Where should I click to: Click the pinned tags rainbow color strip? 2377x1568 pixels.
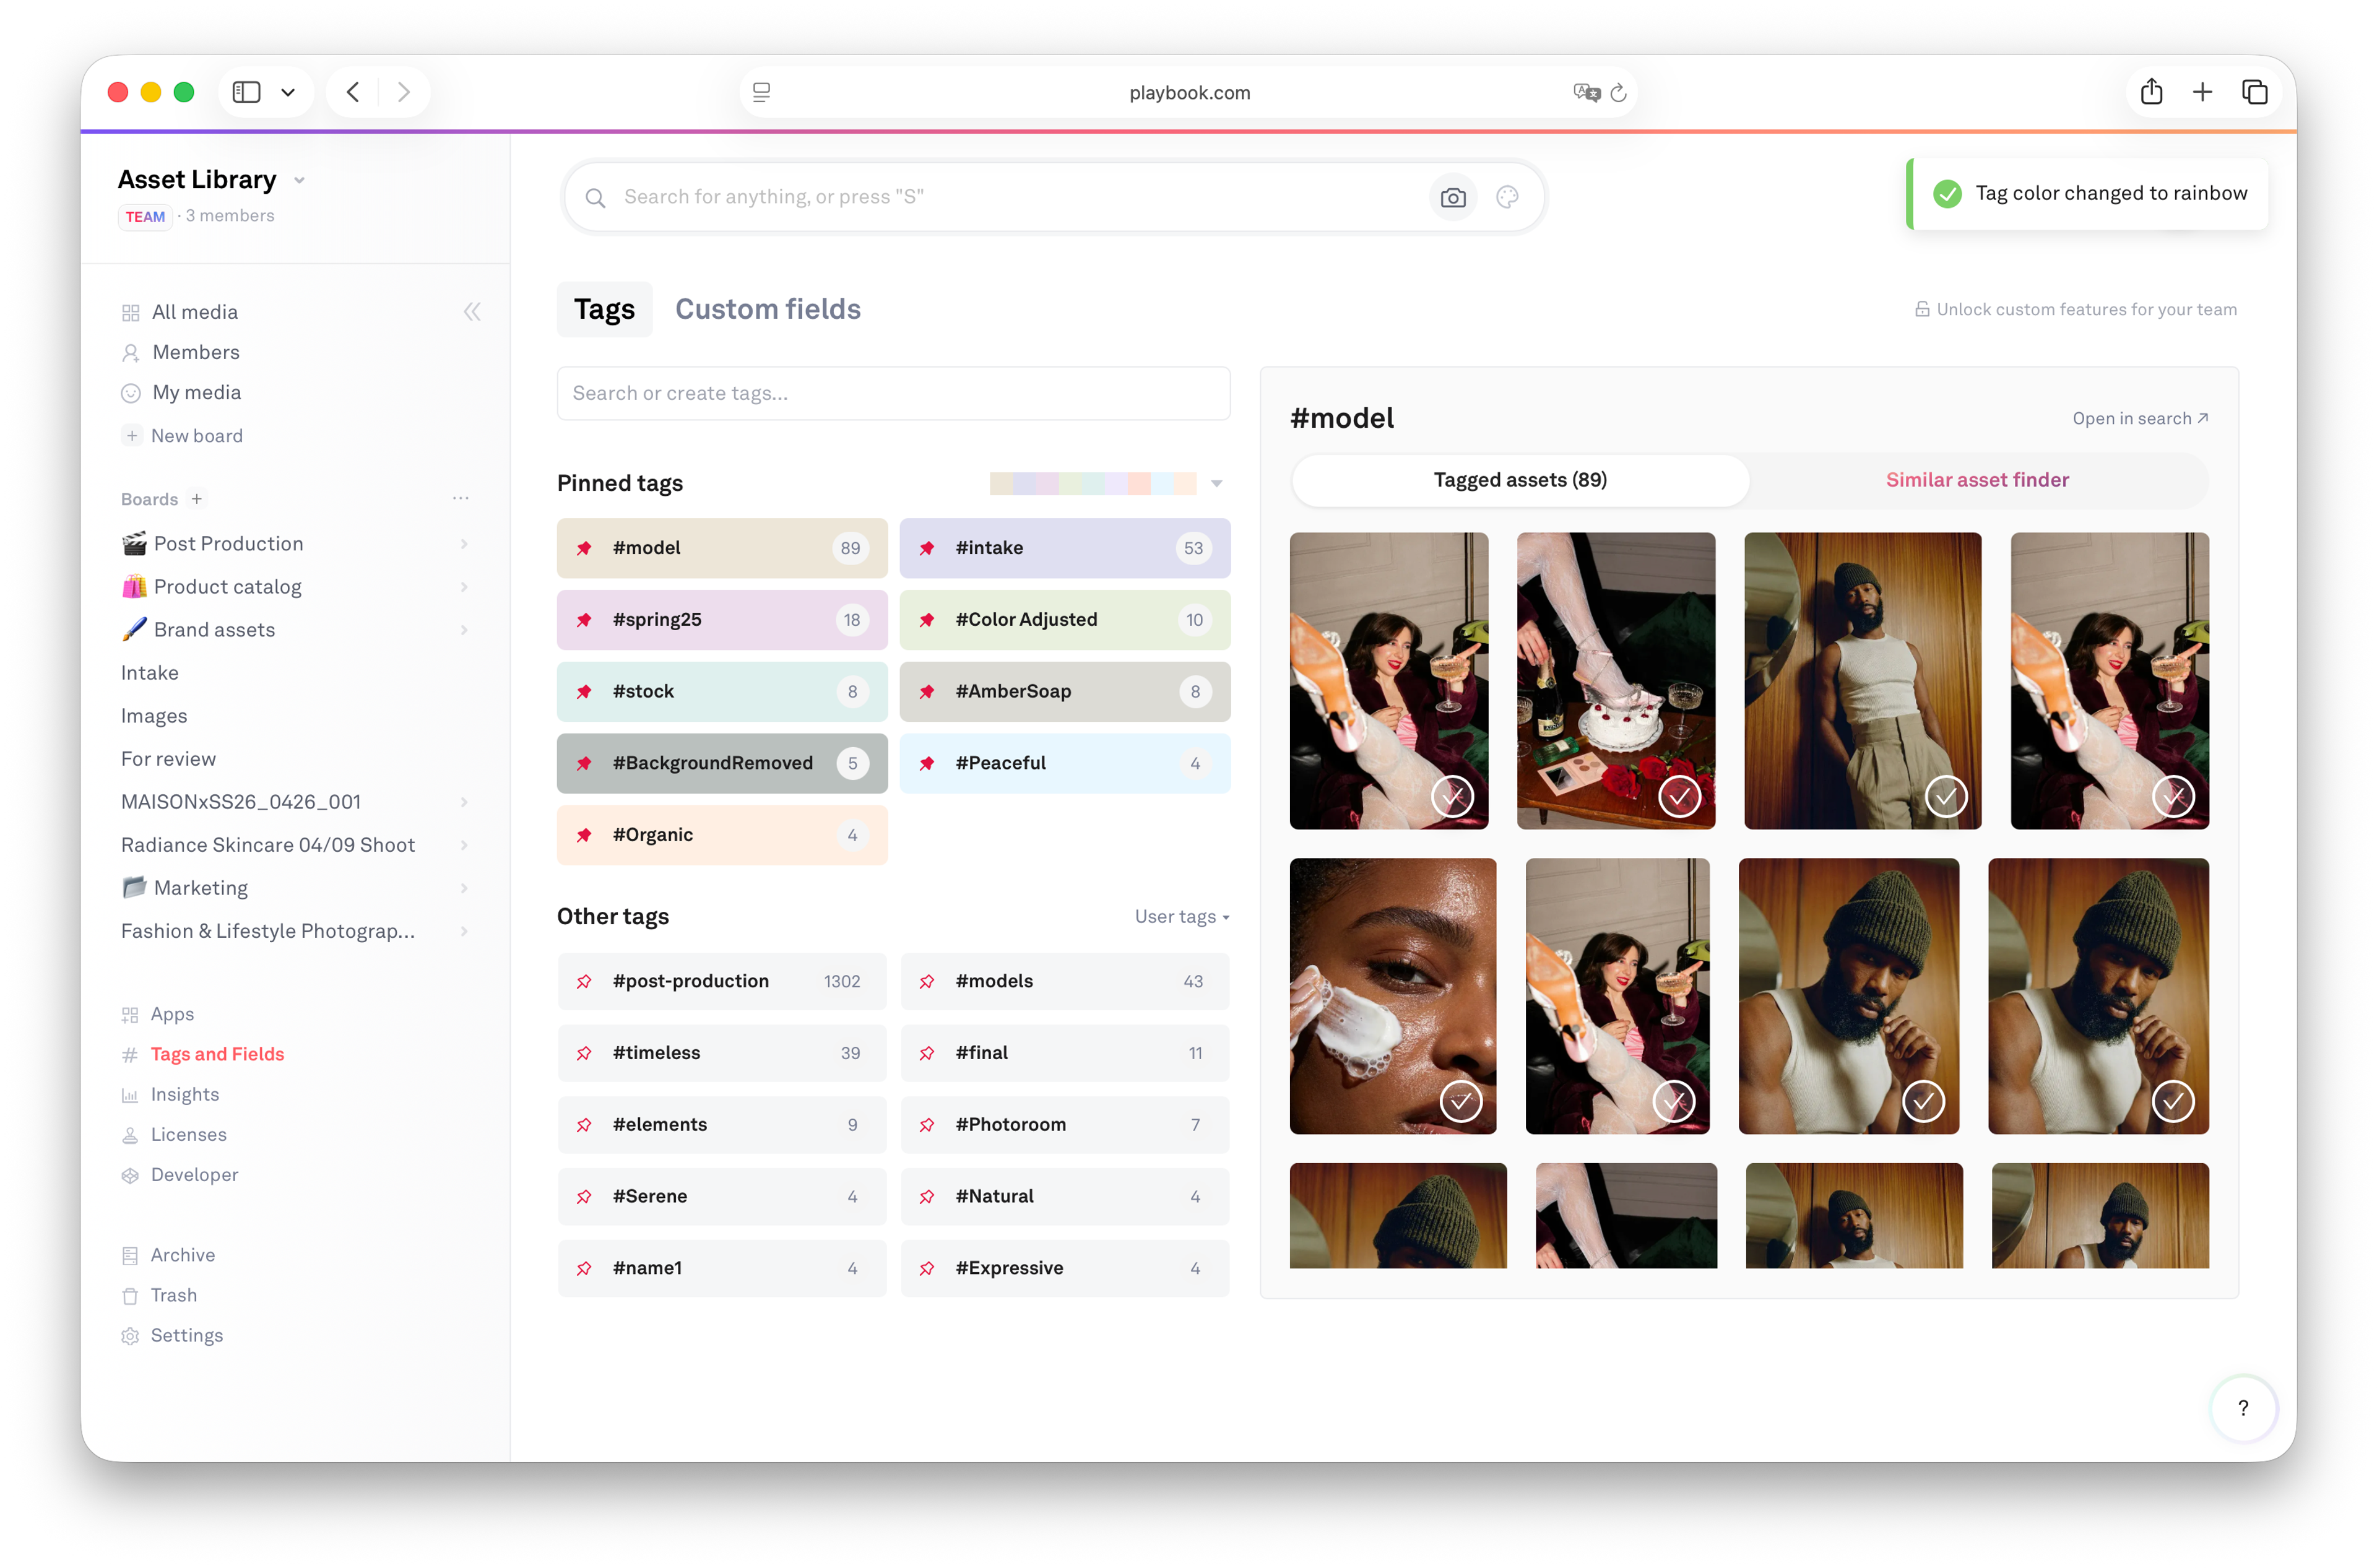point(1092,484)
